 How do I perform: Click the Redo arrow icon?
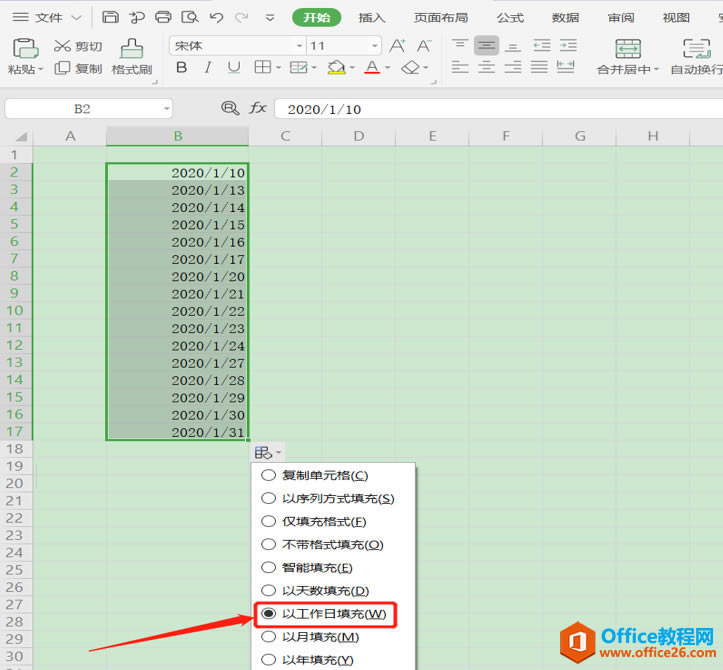[x=241, y=18]
